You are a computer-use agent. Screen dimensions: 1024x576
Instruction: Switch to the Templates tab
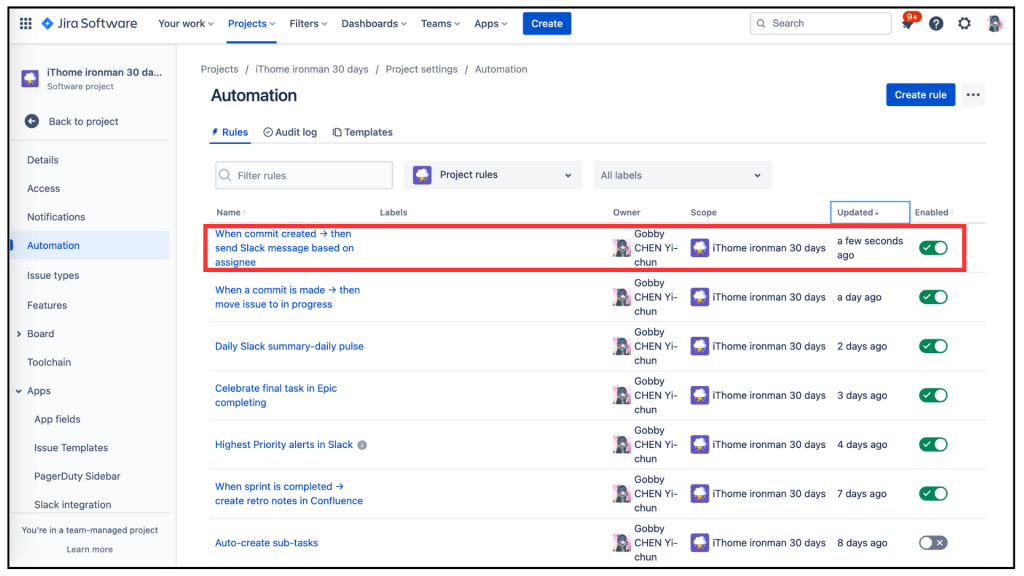(x=362, y=132)
